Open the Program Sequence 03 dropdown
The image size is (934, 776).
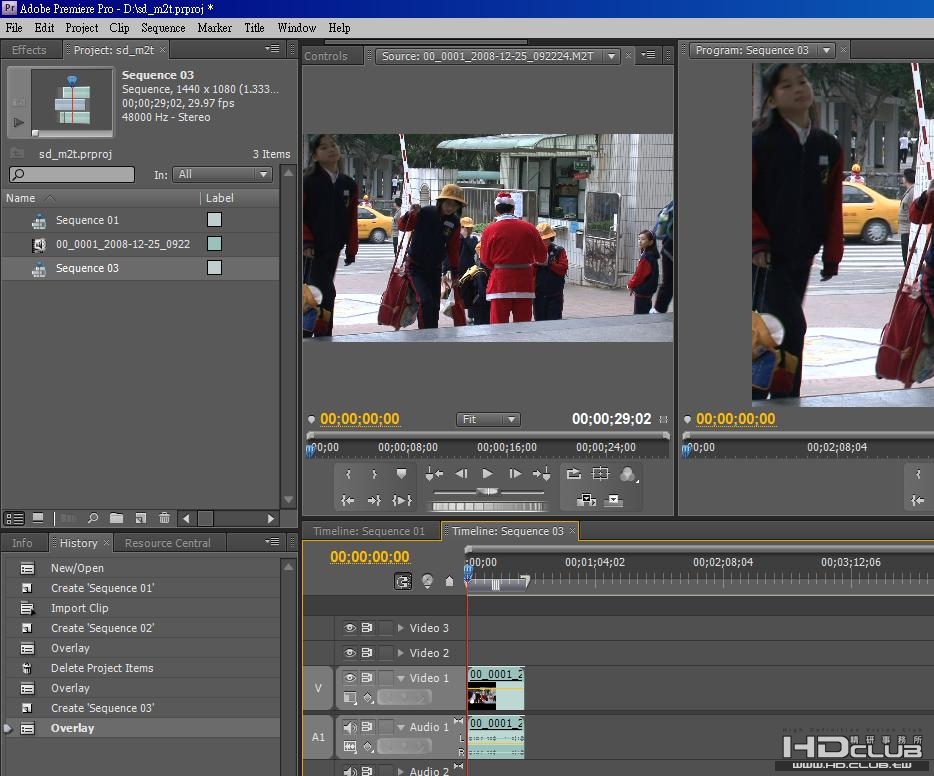(826, 50)
